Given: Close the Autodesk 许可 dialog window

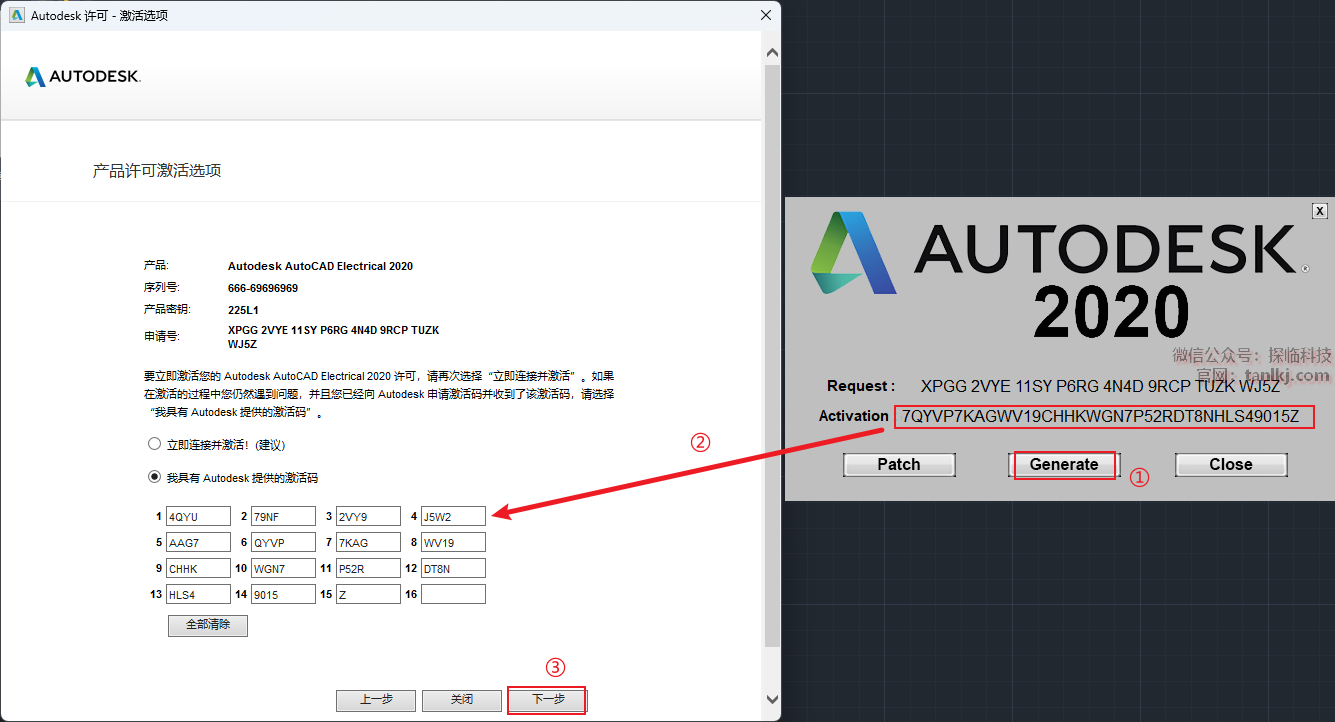Looking at the screenshot, I should tap(766, 15).
